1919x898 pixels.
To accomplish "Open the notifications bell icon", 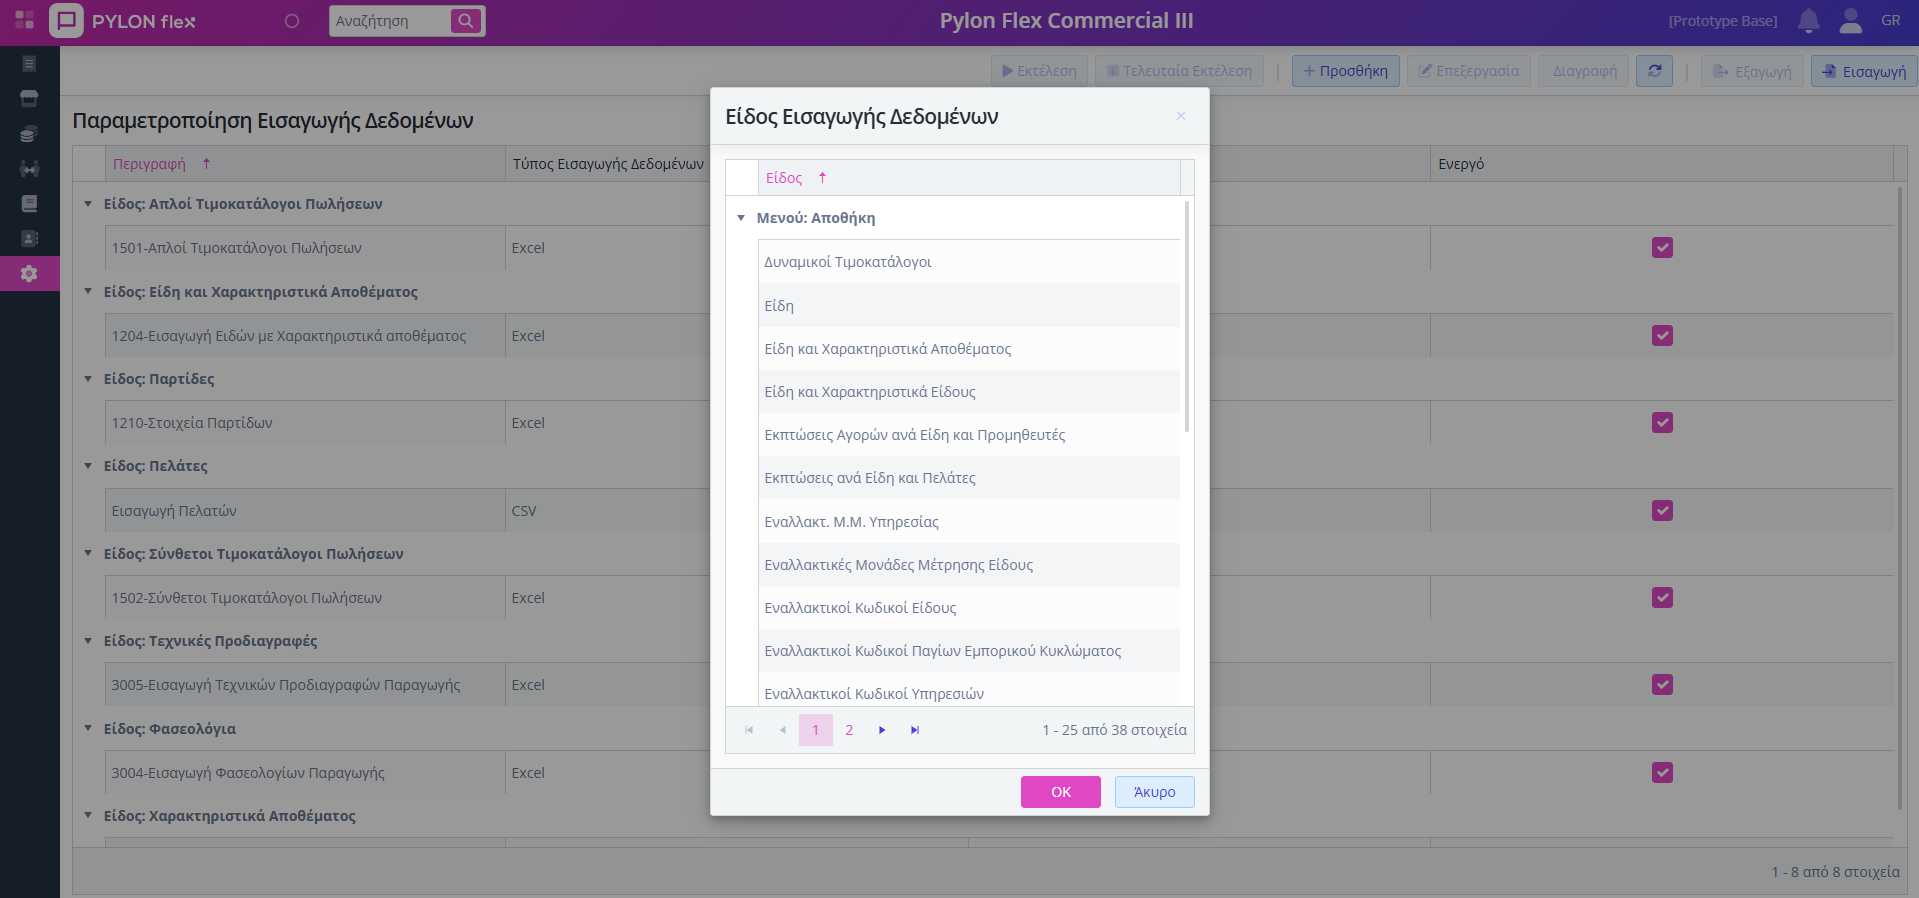I will click(1808, 21).
